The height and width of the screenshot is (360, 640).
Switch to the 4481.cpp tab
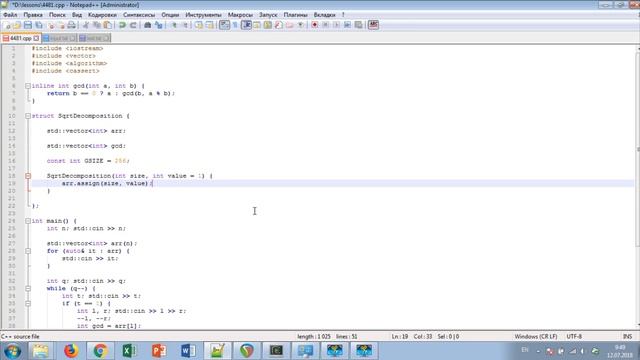pyautogui.click(x=20, y=38)
